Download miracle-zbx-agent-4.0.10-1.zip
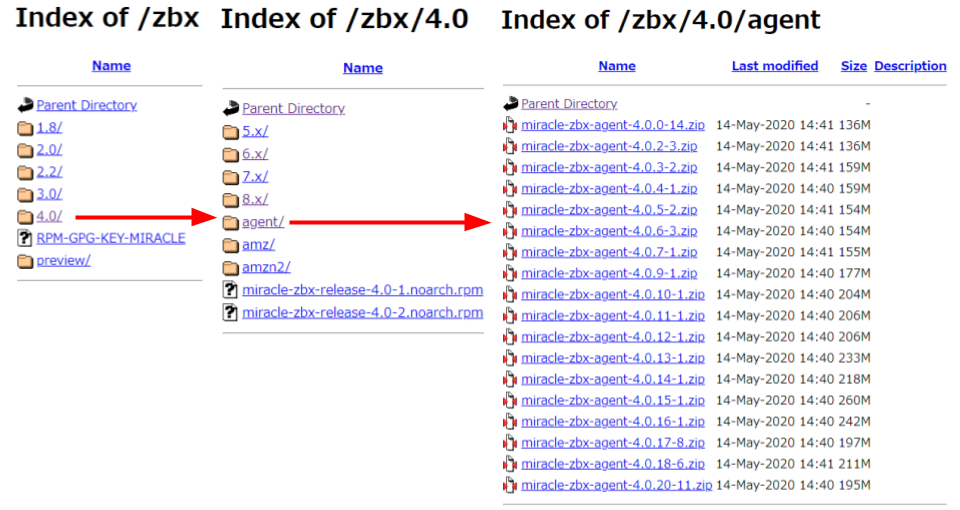 pos(613,295)
